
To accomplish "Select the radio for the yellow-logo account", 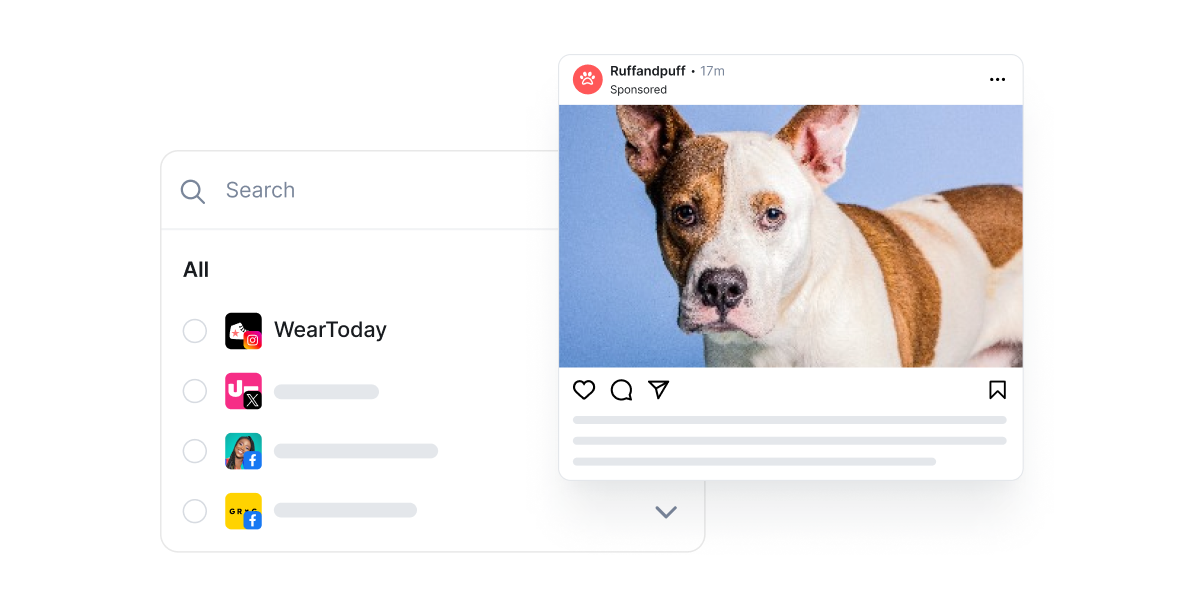I will (195, 511).
